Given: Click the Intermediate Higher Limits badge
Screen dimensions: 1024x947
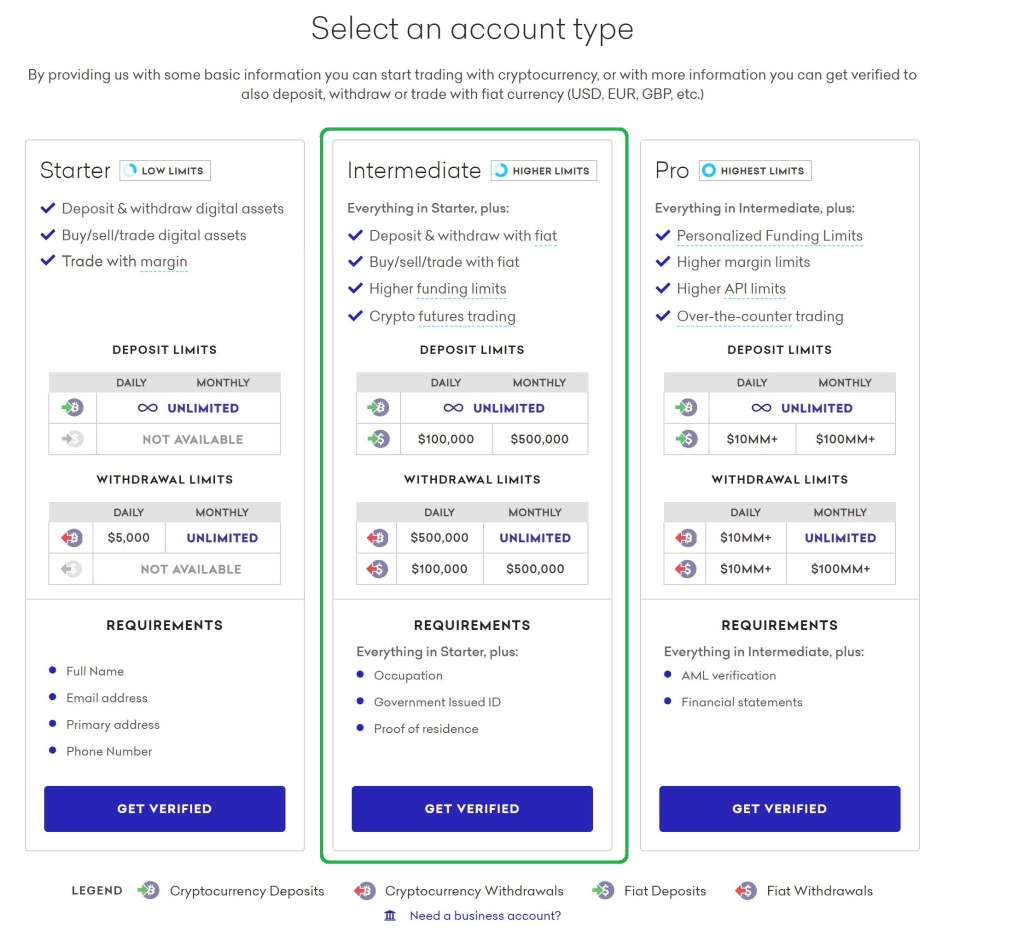Looking at the screenshot, I should (x=543, y=171).
